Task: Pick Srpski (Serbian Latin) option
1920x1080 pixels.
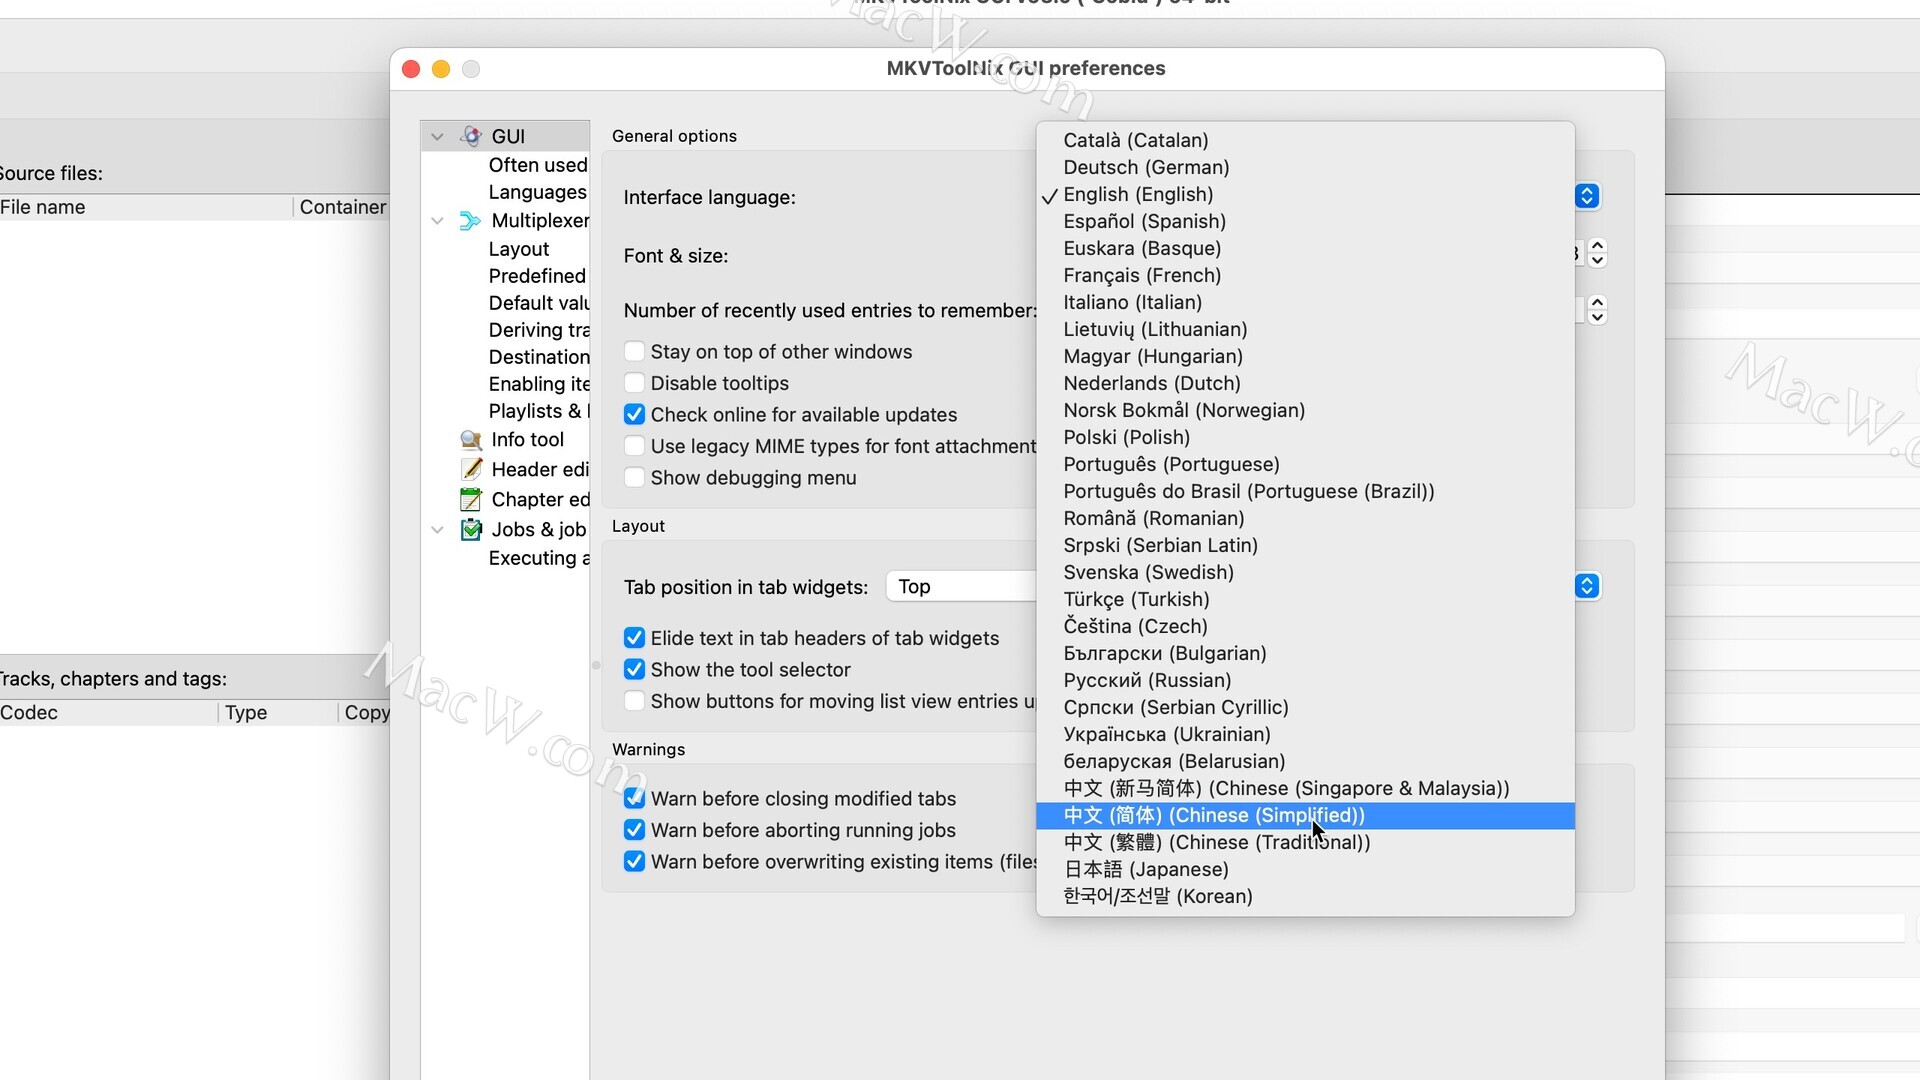Action: point(1305,545)
